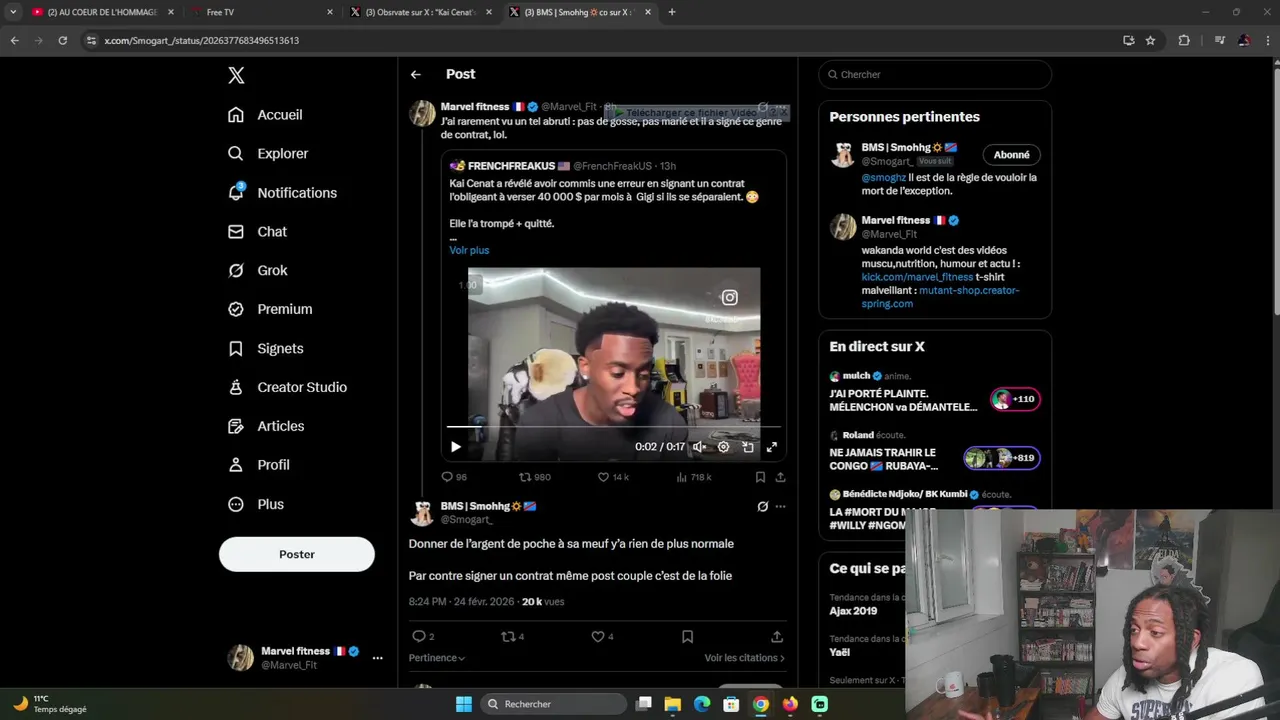Open FRENCHFREAKUS quoted post author
The height and width of the screenshot is (720, 1280).
(511, 166)
